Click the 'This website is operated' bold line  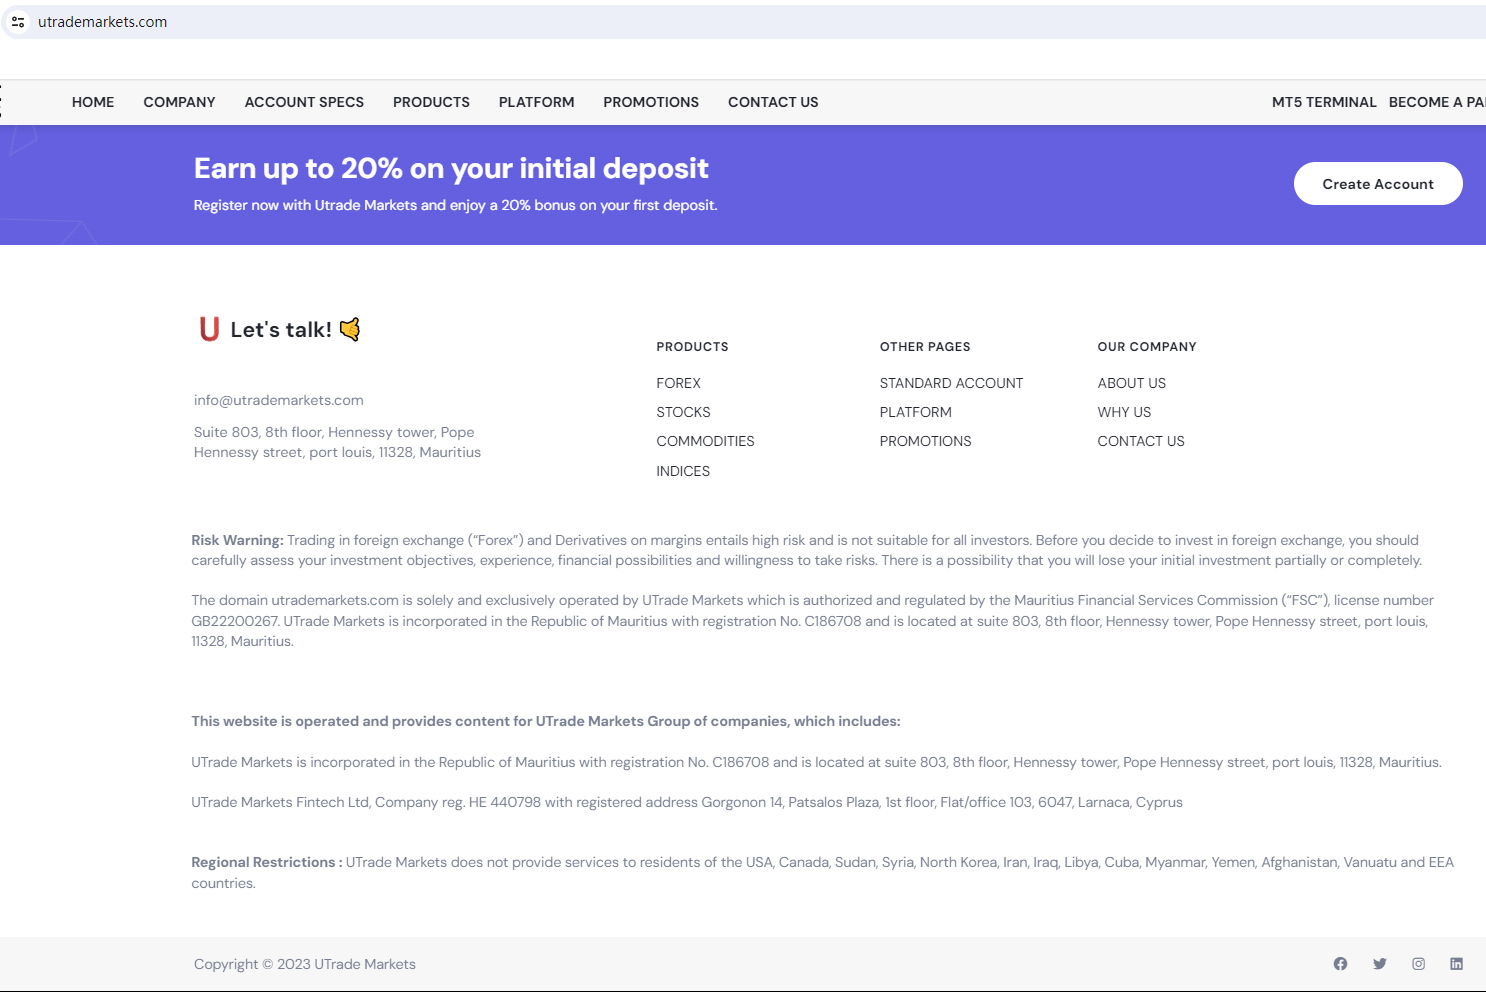pos(546,721)
